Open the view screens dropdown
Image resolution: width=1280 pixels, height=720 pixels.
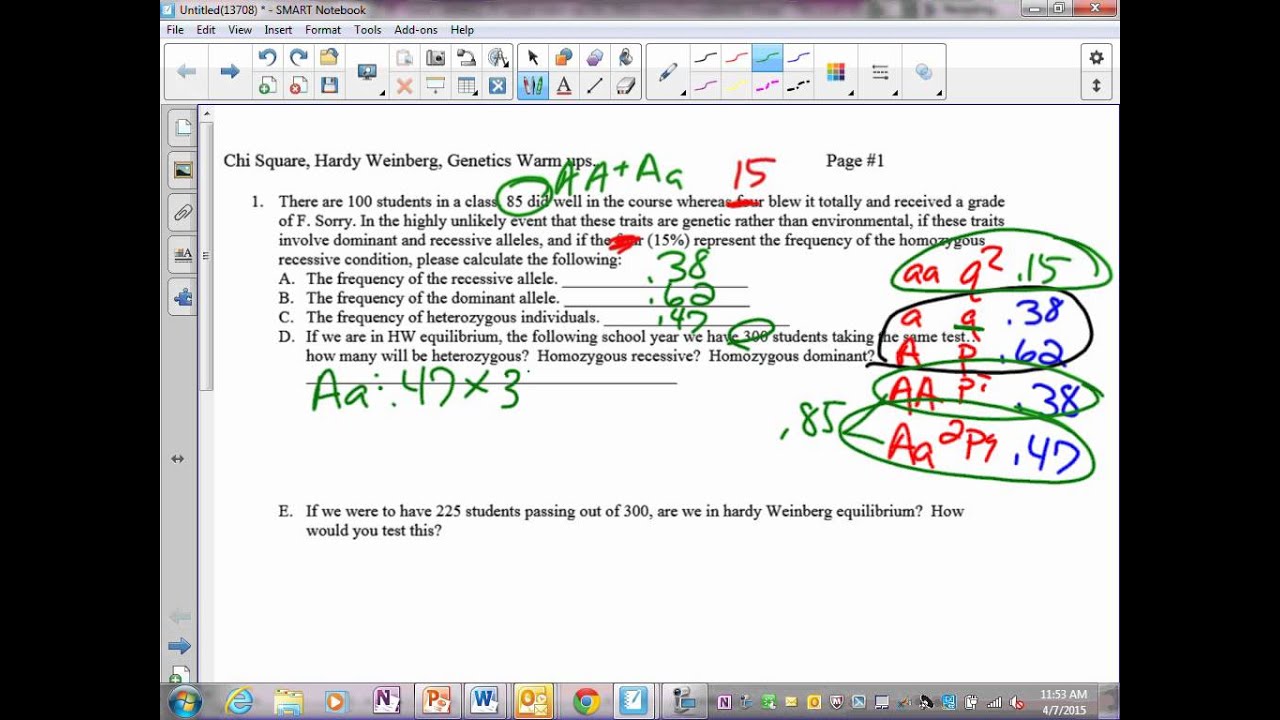(x=369, y=72)
